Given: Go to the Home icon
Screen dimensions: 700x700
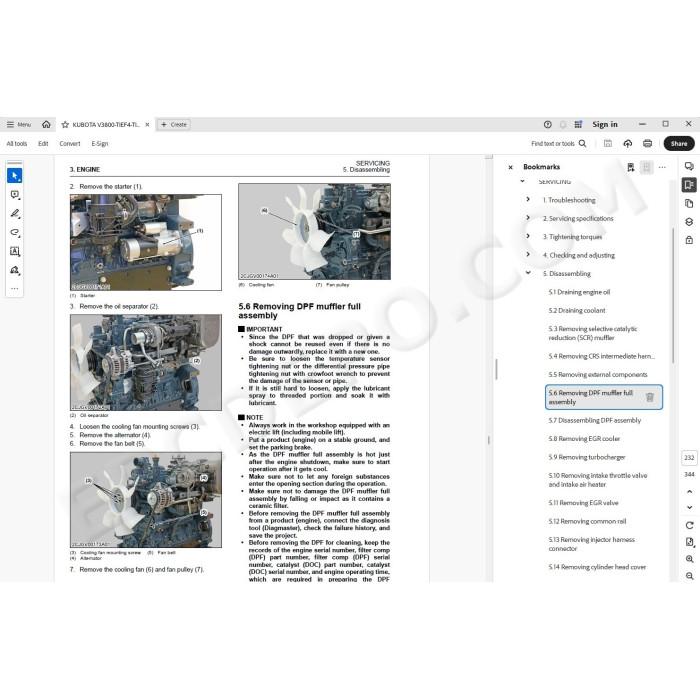Looking at the screenshot, I should (46, 125).
